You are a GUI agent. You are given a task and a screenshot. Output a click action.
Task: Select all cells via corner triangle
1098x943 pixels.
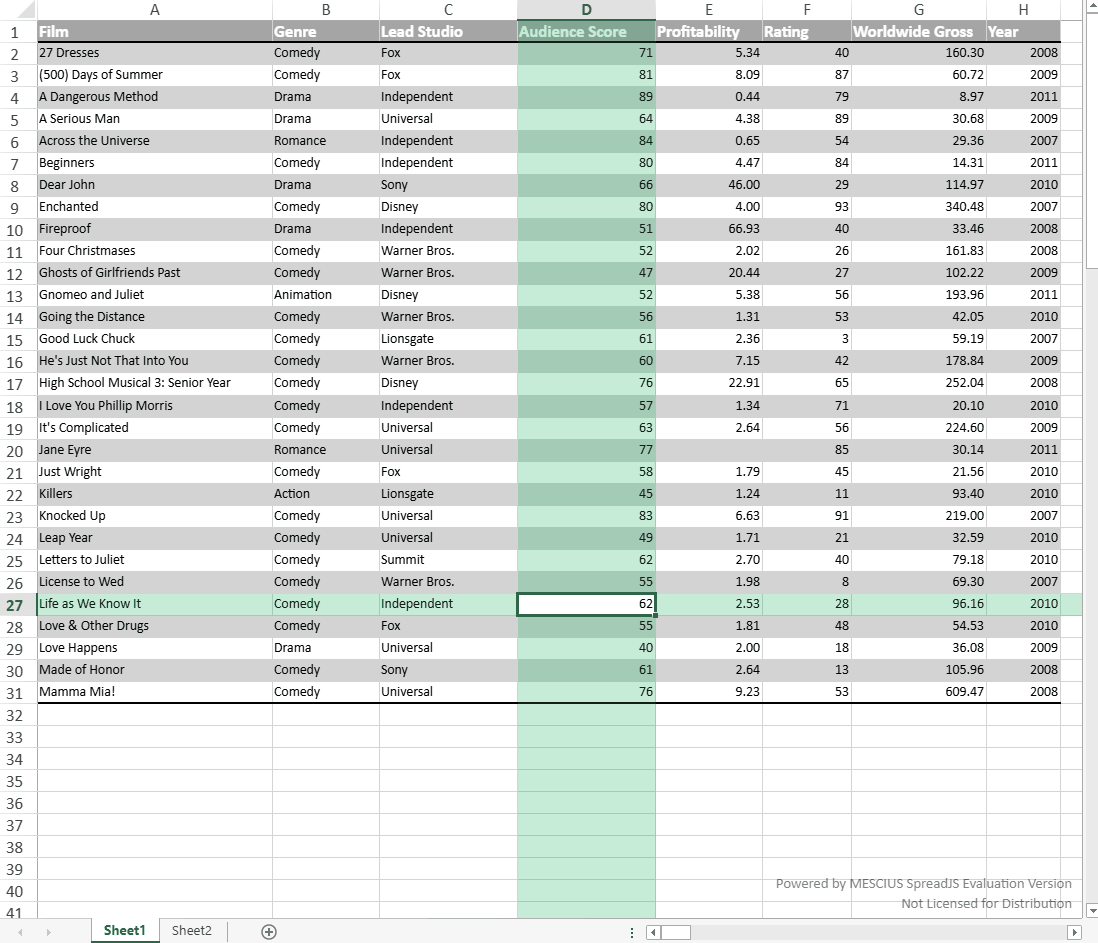click(18, 10)
